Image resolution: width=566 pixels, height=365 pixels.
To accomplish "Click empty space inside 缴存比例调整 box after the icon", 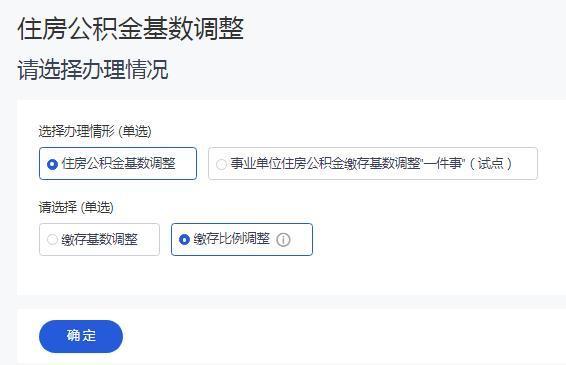I will (301, 240).
